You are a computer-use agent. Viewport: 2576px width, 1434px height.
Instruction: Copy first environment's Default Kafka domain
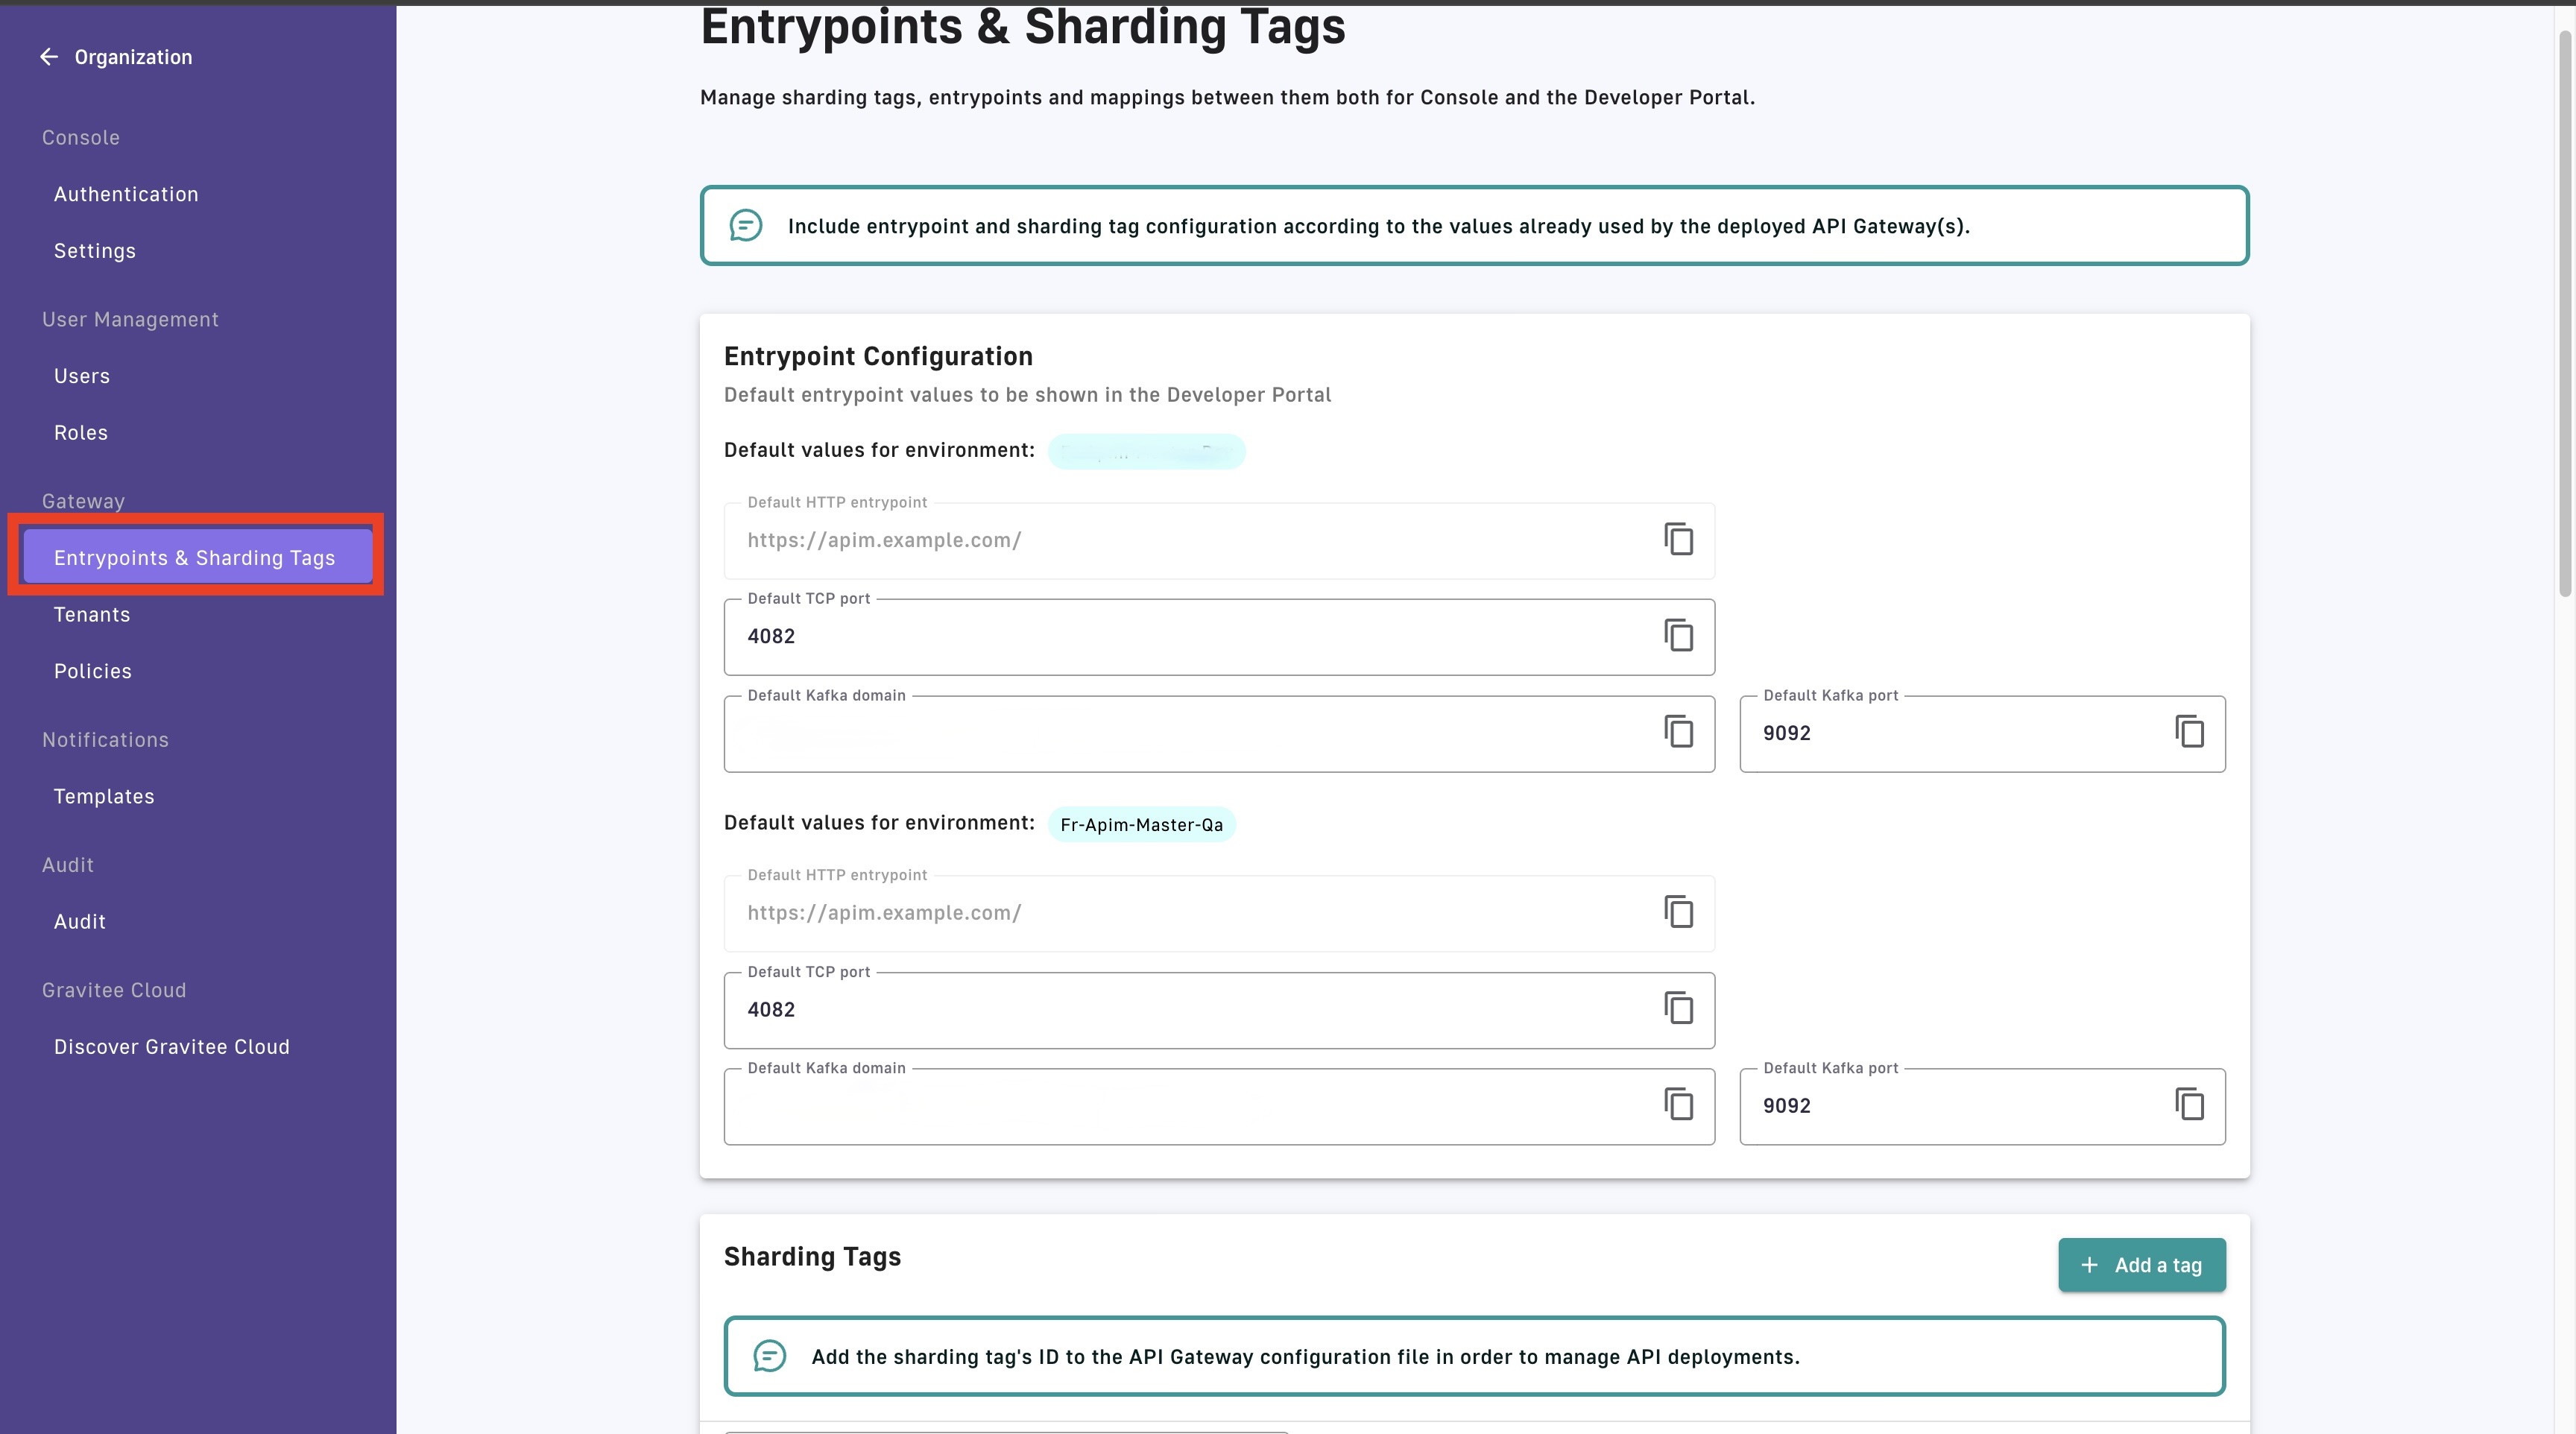click(x=1678, y=732)
